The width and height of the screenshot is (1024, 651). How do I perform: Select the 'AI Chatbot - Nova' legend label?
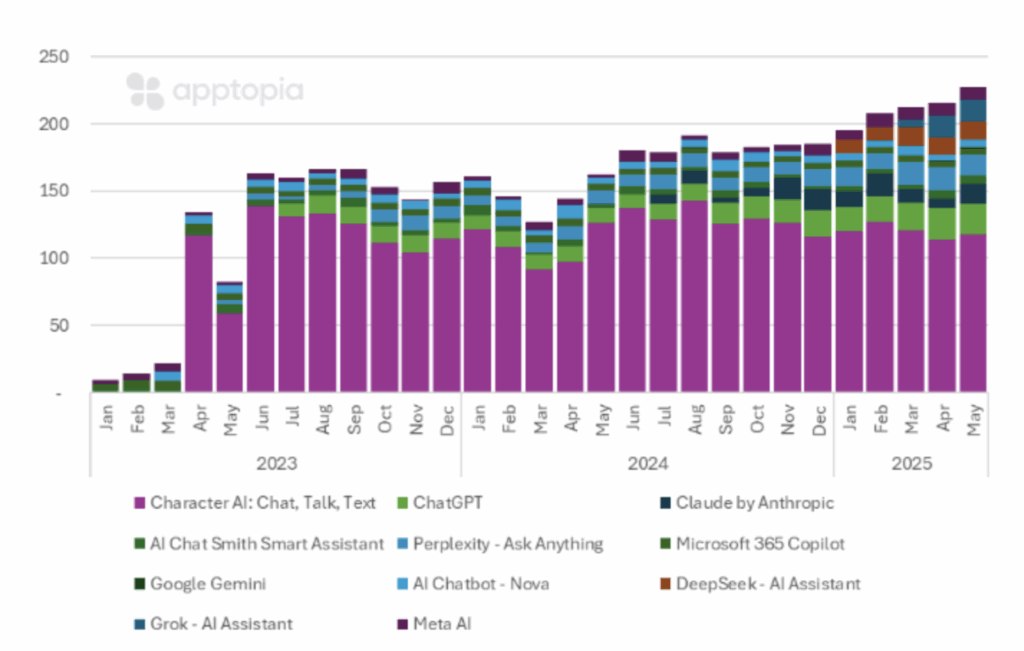pyautogui.click(x=481, y=584)
